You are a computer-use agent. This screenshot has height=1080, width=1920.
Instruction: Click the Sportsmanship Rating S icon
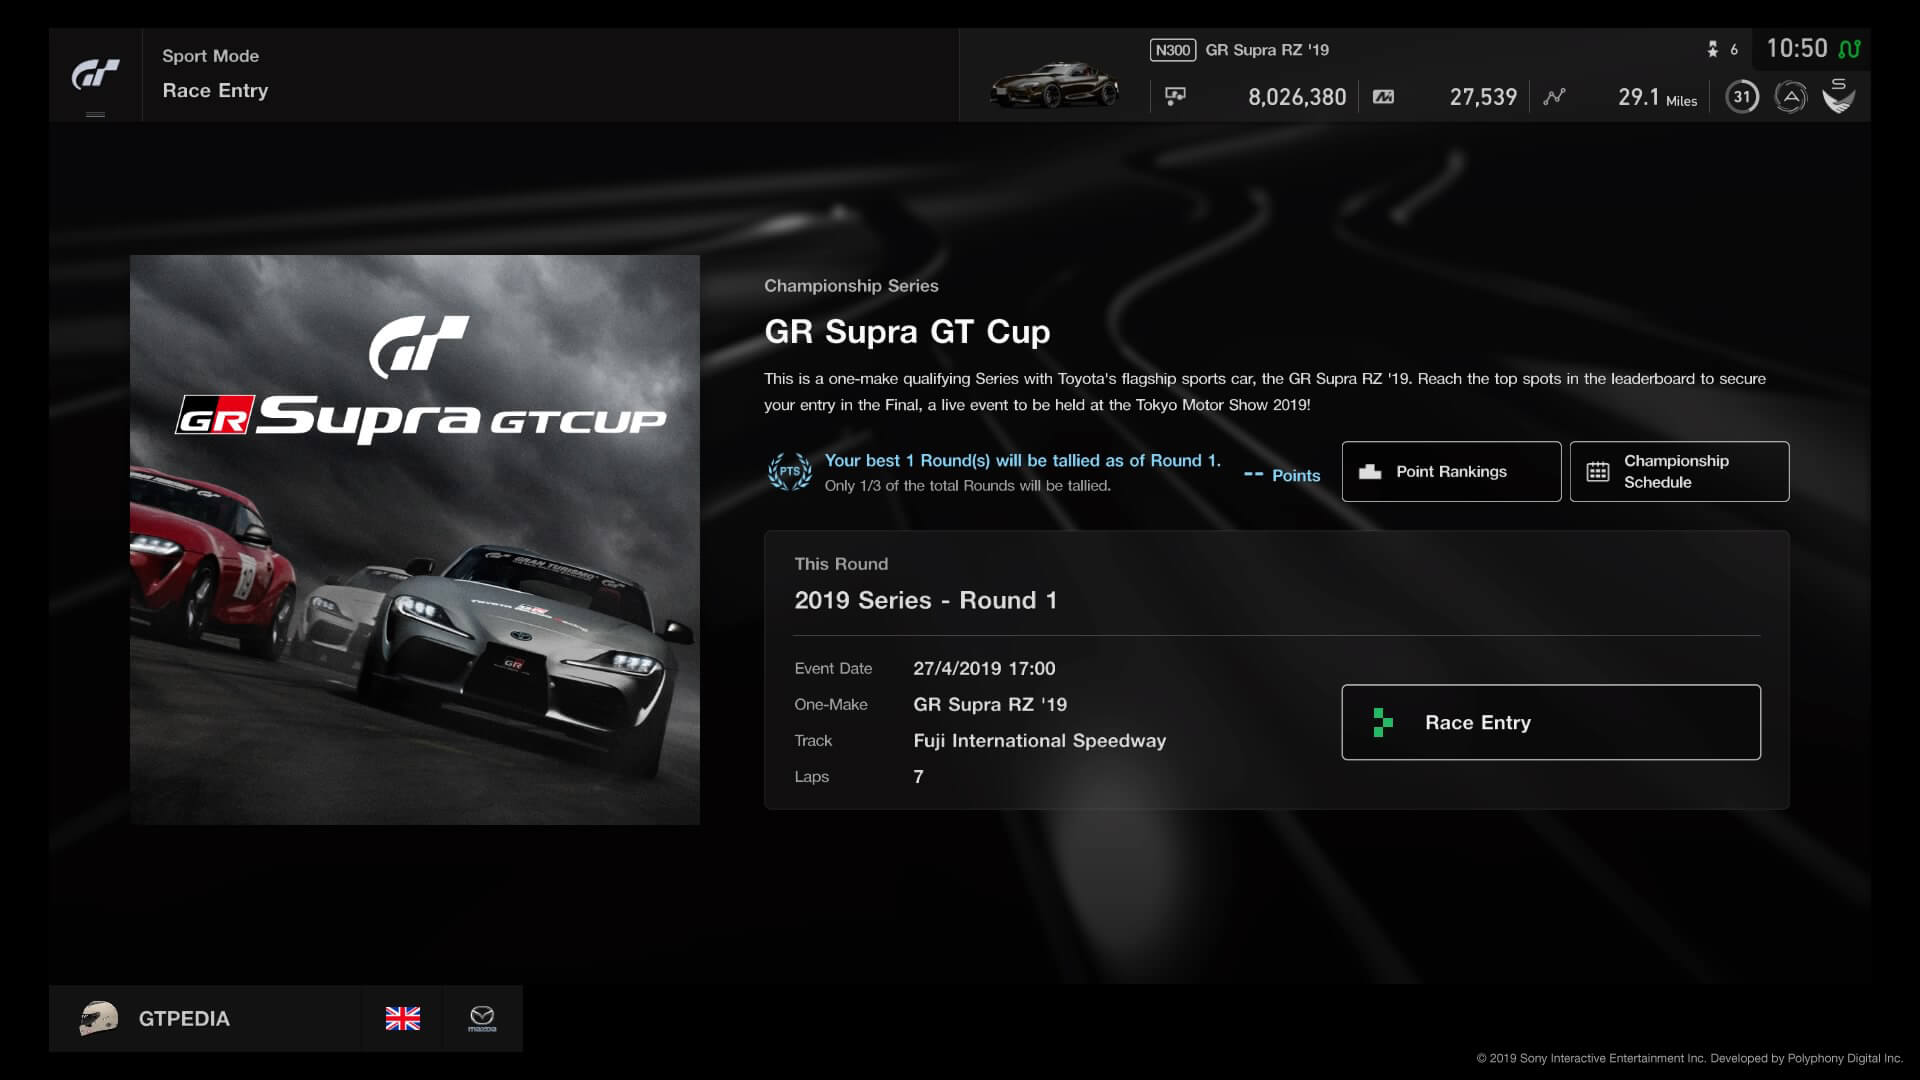(x=1838, y=96)
